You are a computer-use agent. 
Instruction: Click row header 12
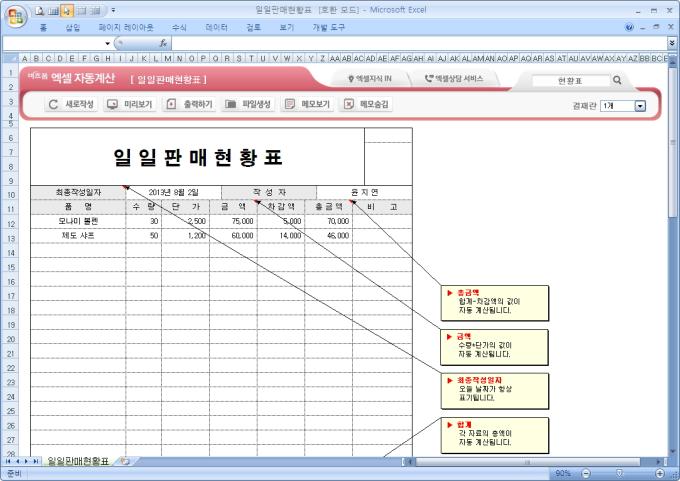(11, 224)
